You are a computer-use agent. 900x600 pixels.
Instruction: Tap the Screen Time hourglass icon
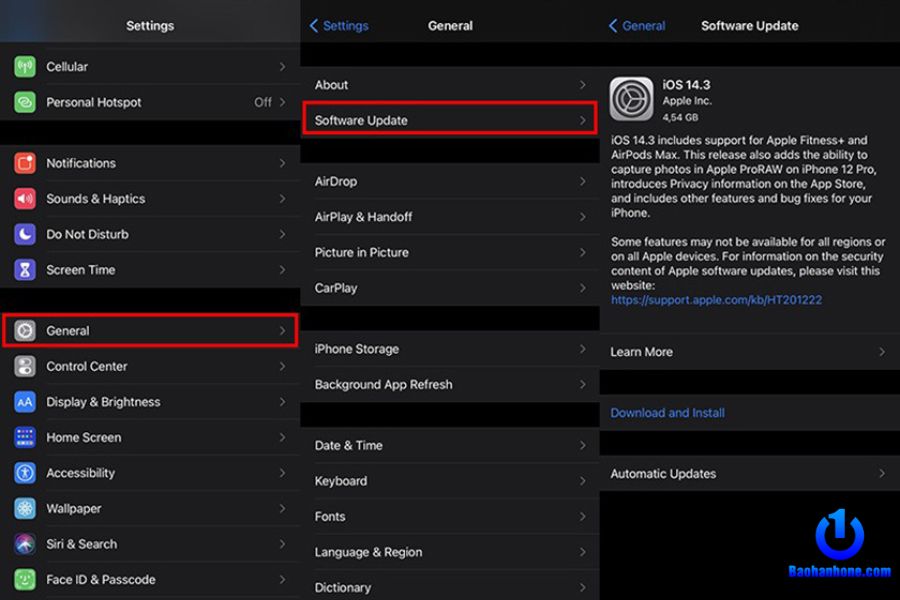[x=25, y=270]
